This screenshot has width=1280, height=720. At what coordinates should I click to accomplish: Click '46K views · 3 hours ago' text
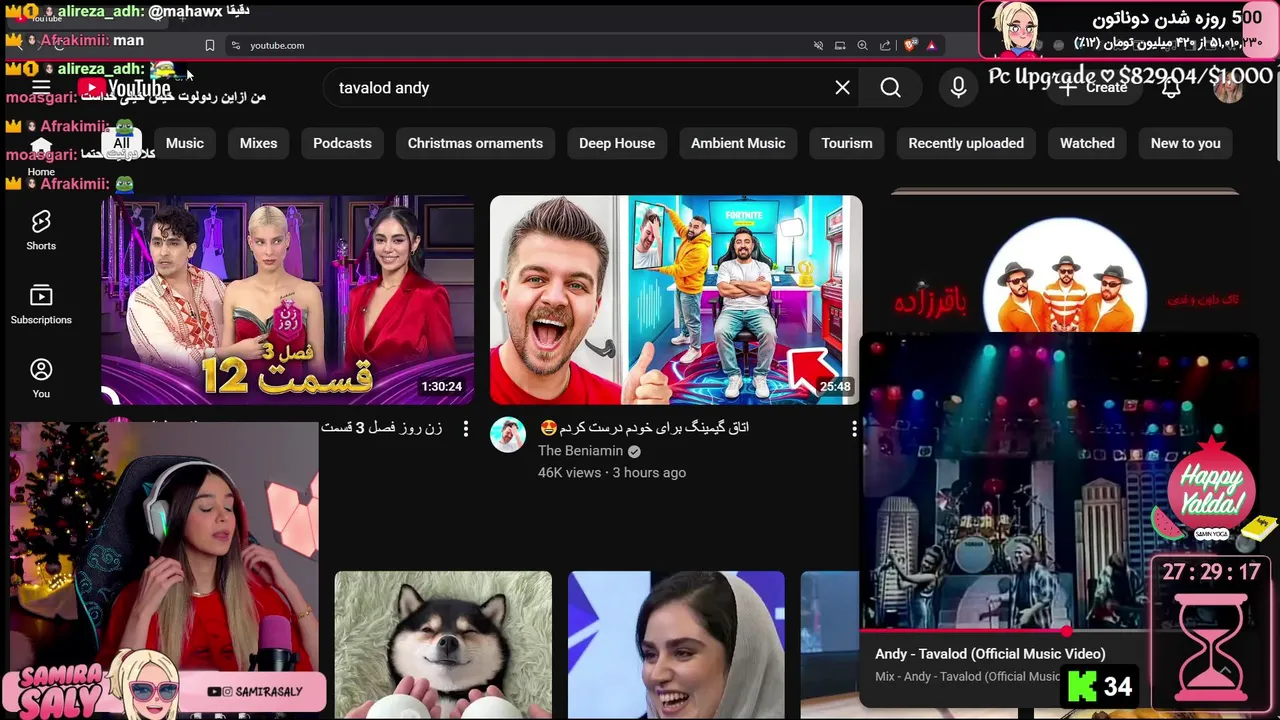612,473
